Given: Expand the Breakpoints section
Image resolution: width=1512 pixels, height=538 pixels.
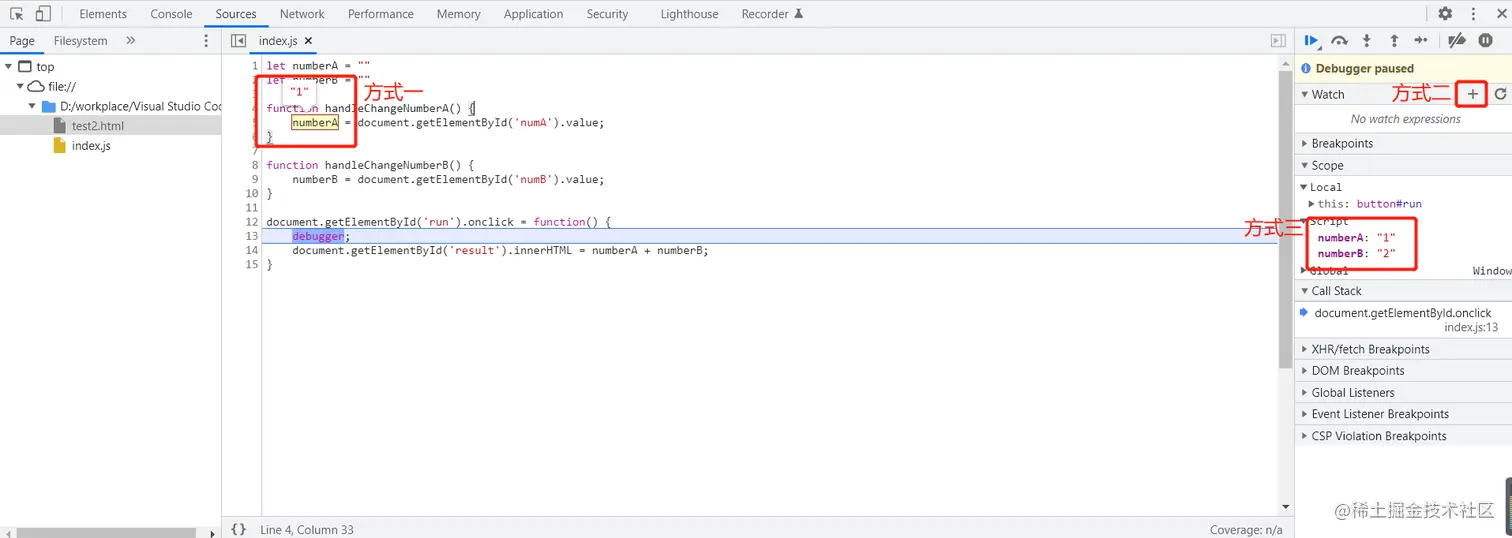Looking at the screenshot, I should (1305, 144).
